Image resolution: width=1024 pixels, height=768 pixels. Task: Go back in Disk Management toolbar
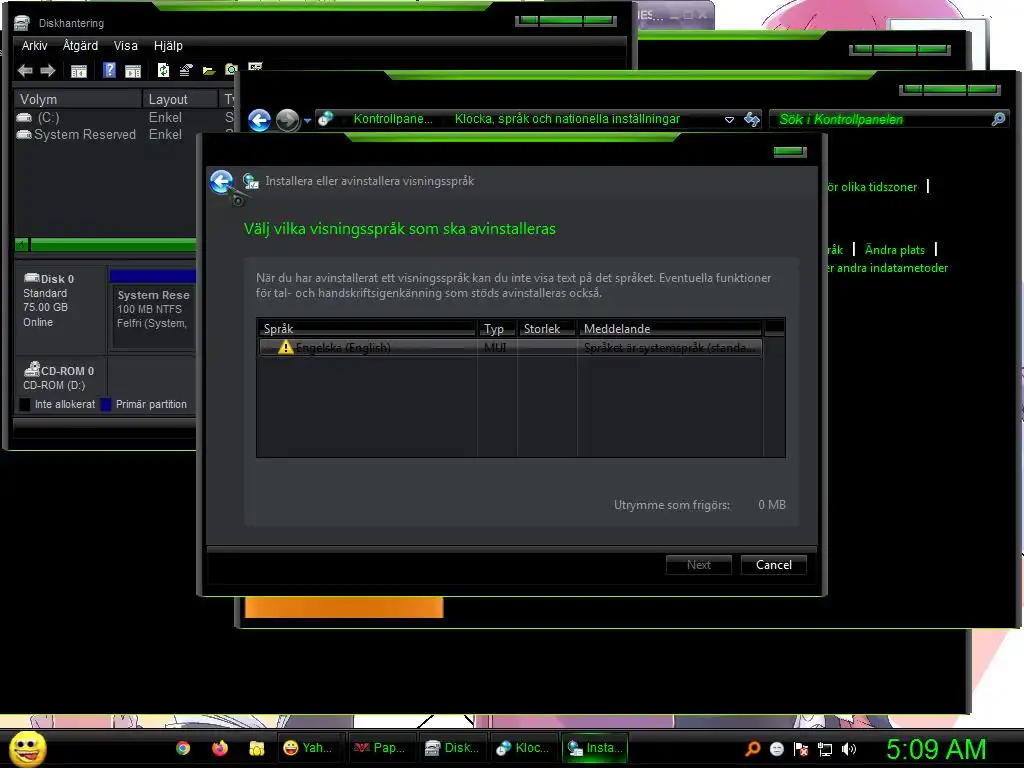point(25,71)
